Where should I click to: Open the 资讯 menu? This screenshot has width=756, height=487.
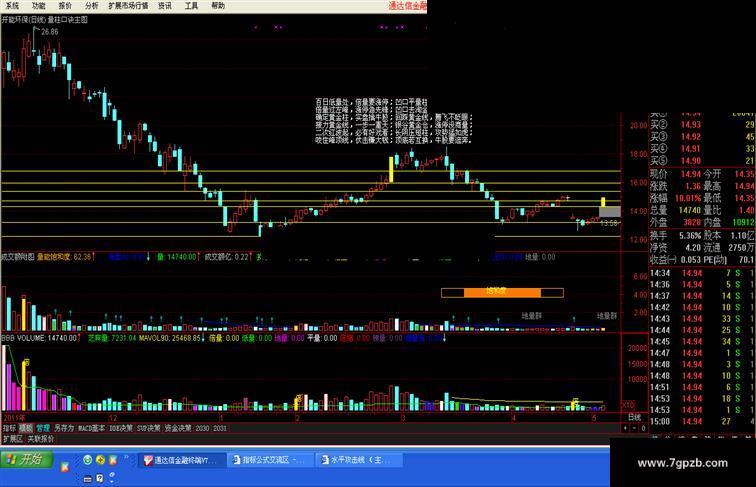click(x=165, y=6)
